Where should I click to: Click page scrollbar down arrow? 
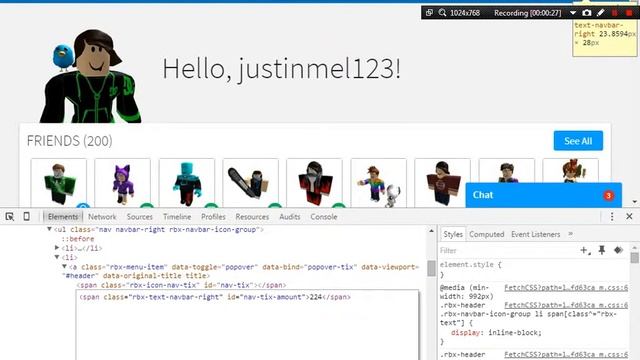pyautogui.click(x=634, y=202)
